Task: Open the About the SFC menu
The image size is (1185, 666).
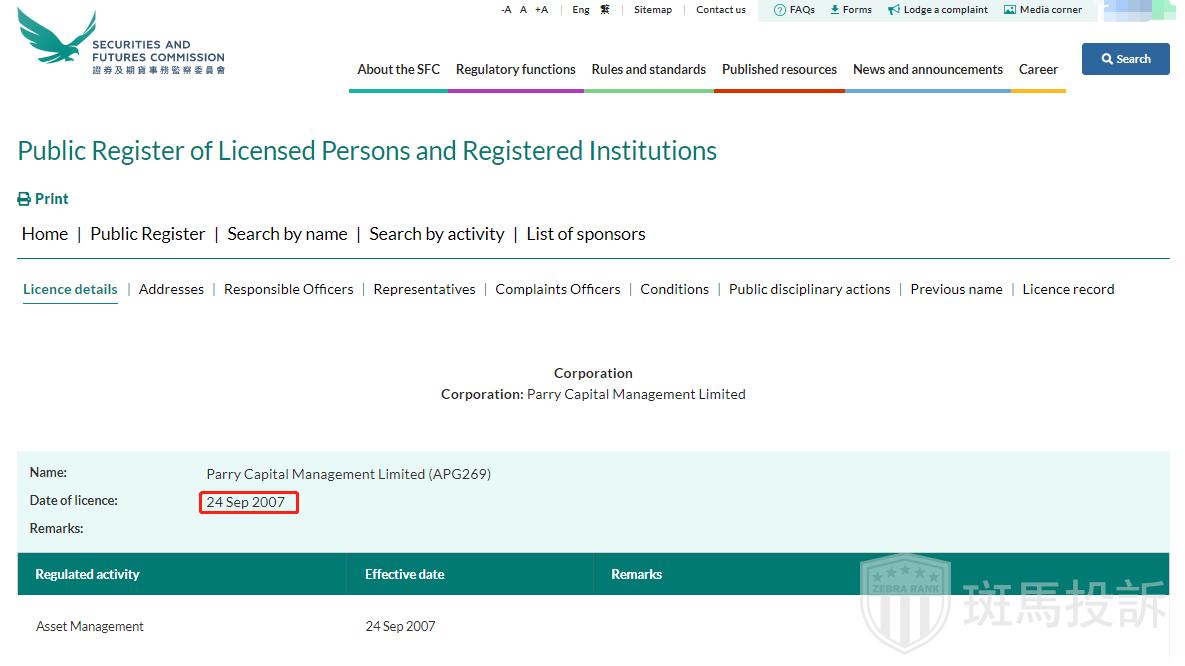Action: pyautogui.click(x=398, y=70)
